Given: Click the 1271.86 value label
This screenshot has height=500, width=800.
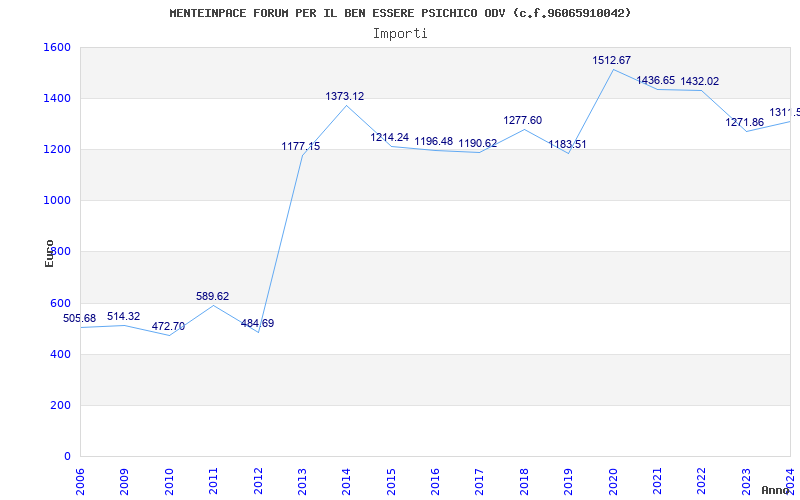Looking at the screenshot, I should click(744, 122).
